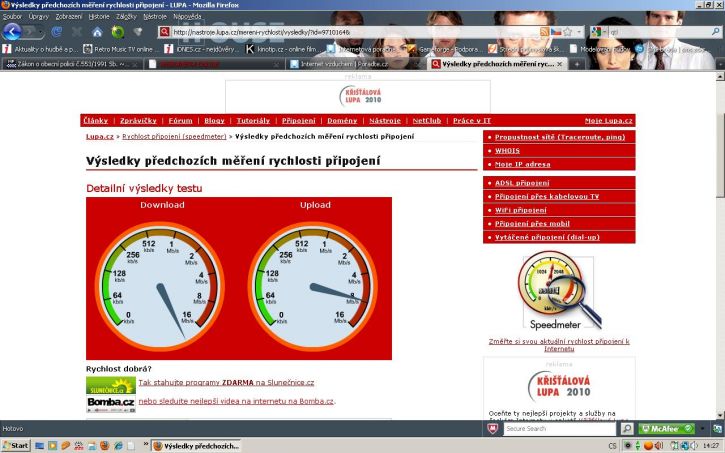Open Domény in red navigation bar

point(342,121)
